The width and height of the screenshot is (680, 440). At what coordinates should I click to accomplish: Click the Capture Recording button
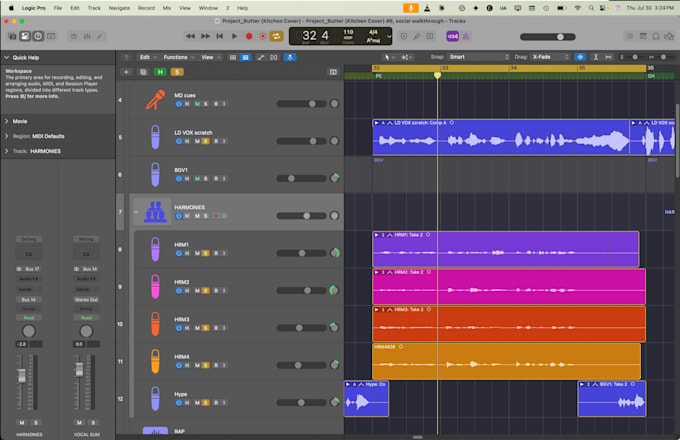coord(262,36)
